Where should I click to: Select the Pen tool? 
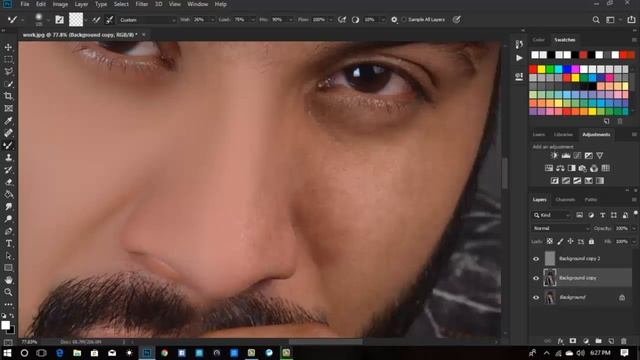pyautogui.click(x=8, y=231)
